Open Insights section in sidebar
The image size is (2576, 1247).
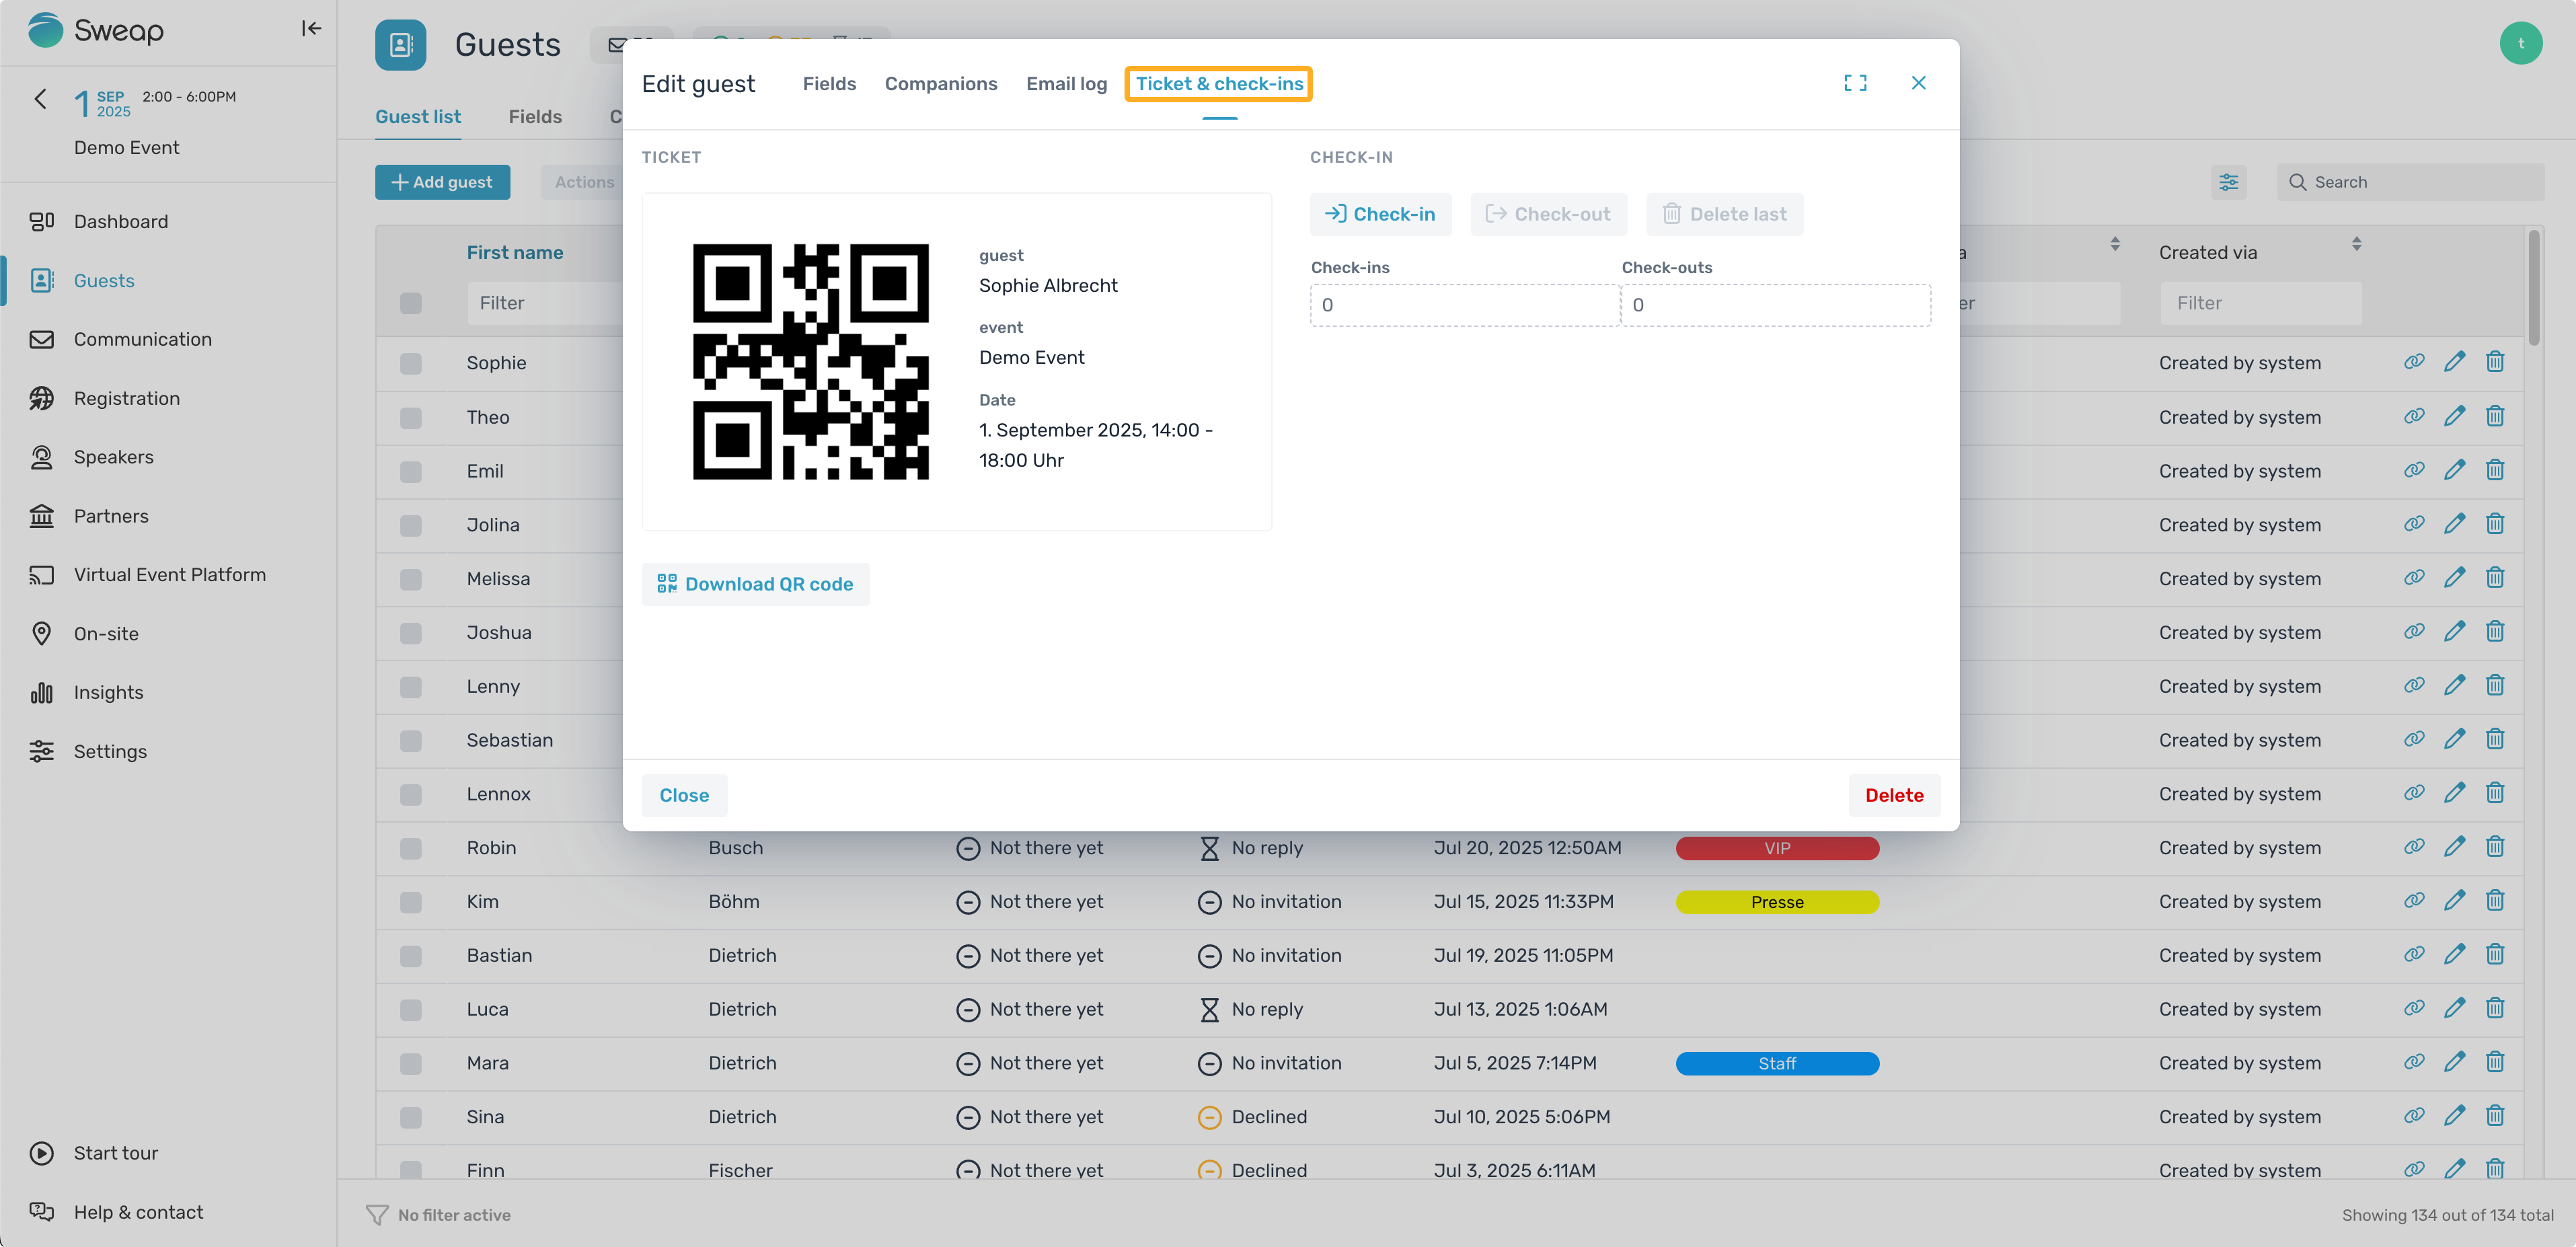(x=108, y=692)
